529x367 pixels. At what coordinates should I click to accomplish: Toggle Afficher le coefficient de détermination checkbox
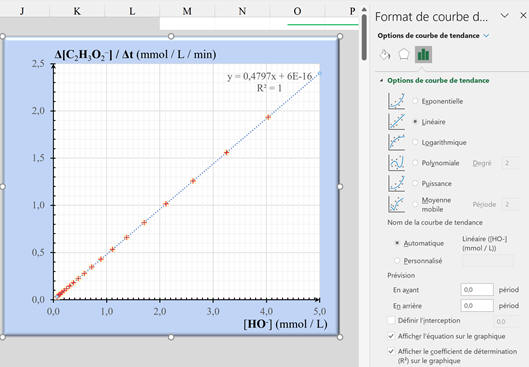coord(391,351)
